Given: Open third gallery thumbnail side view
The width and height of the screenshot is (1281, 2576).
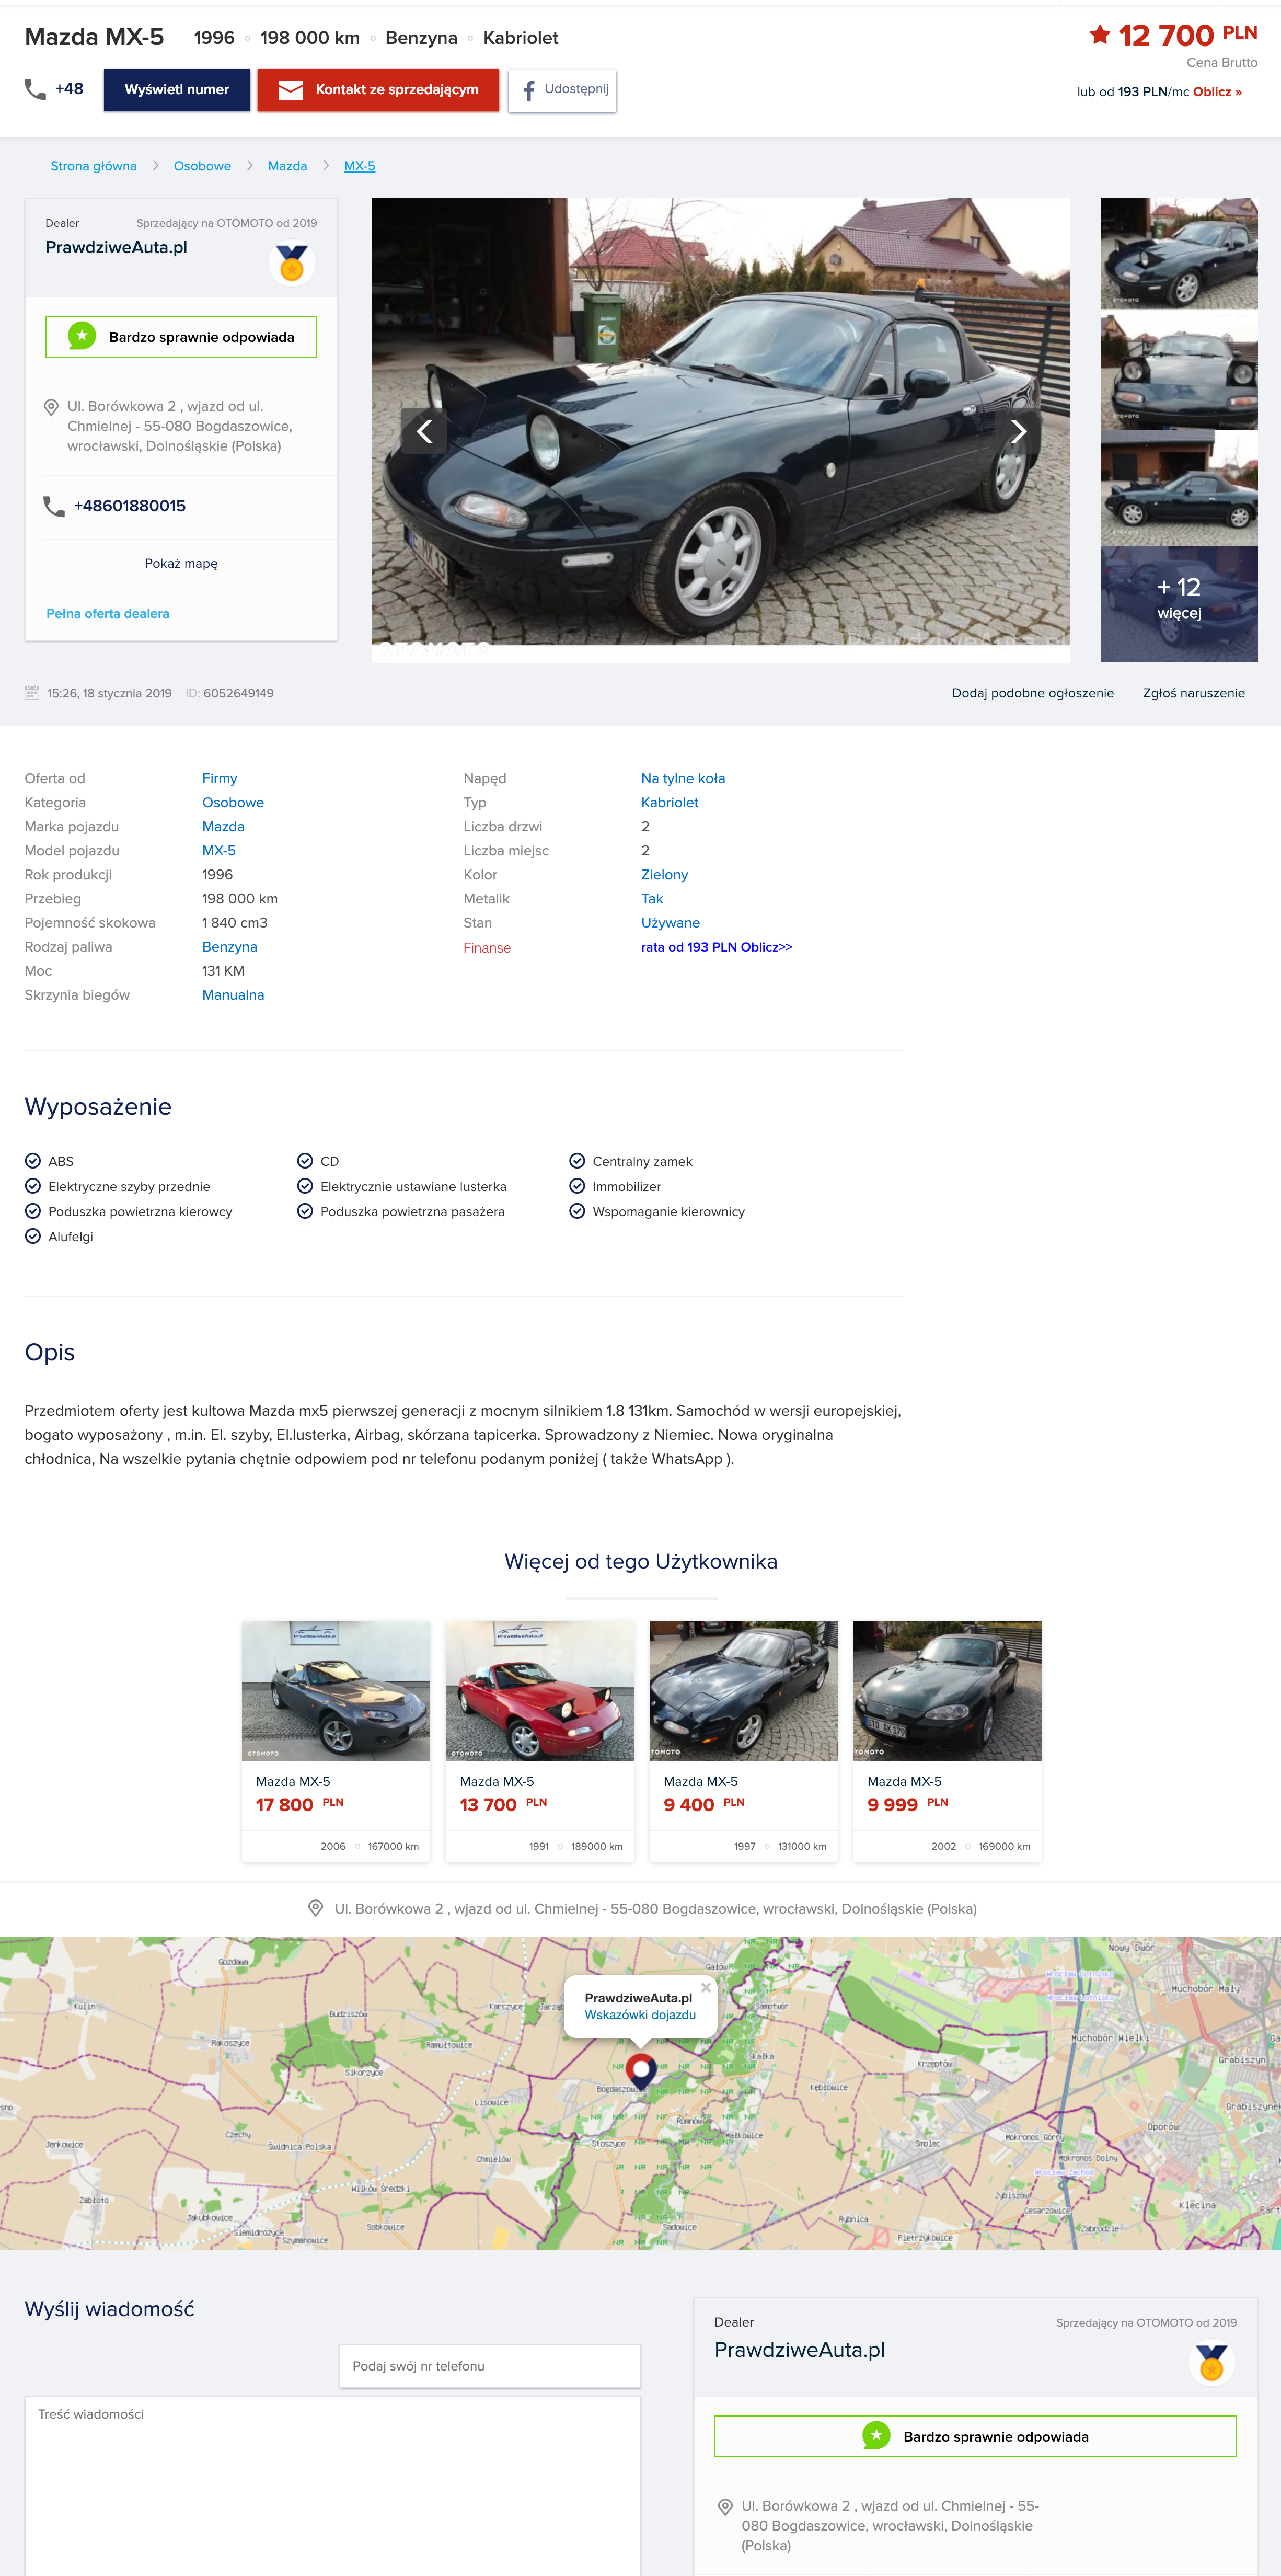Looking at the screenshot, I should pyautogui.click(x=1179, y=488).
